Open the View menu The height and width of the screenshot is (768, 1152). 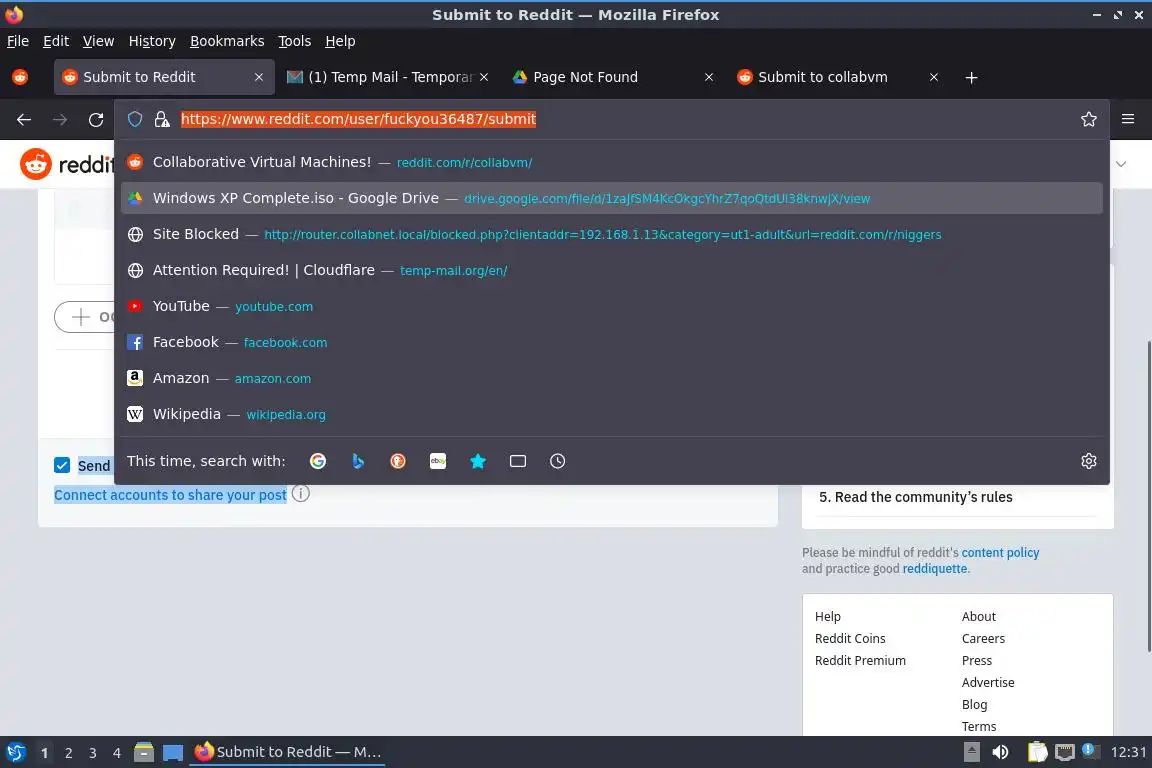click(x=98, y=41)
